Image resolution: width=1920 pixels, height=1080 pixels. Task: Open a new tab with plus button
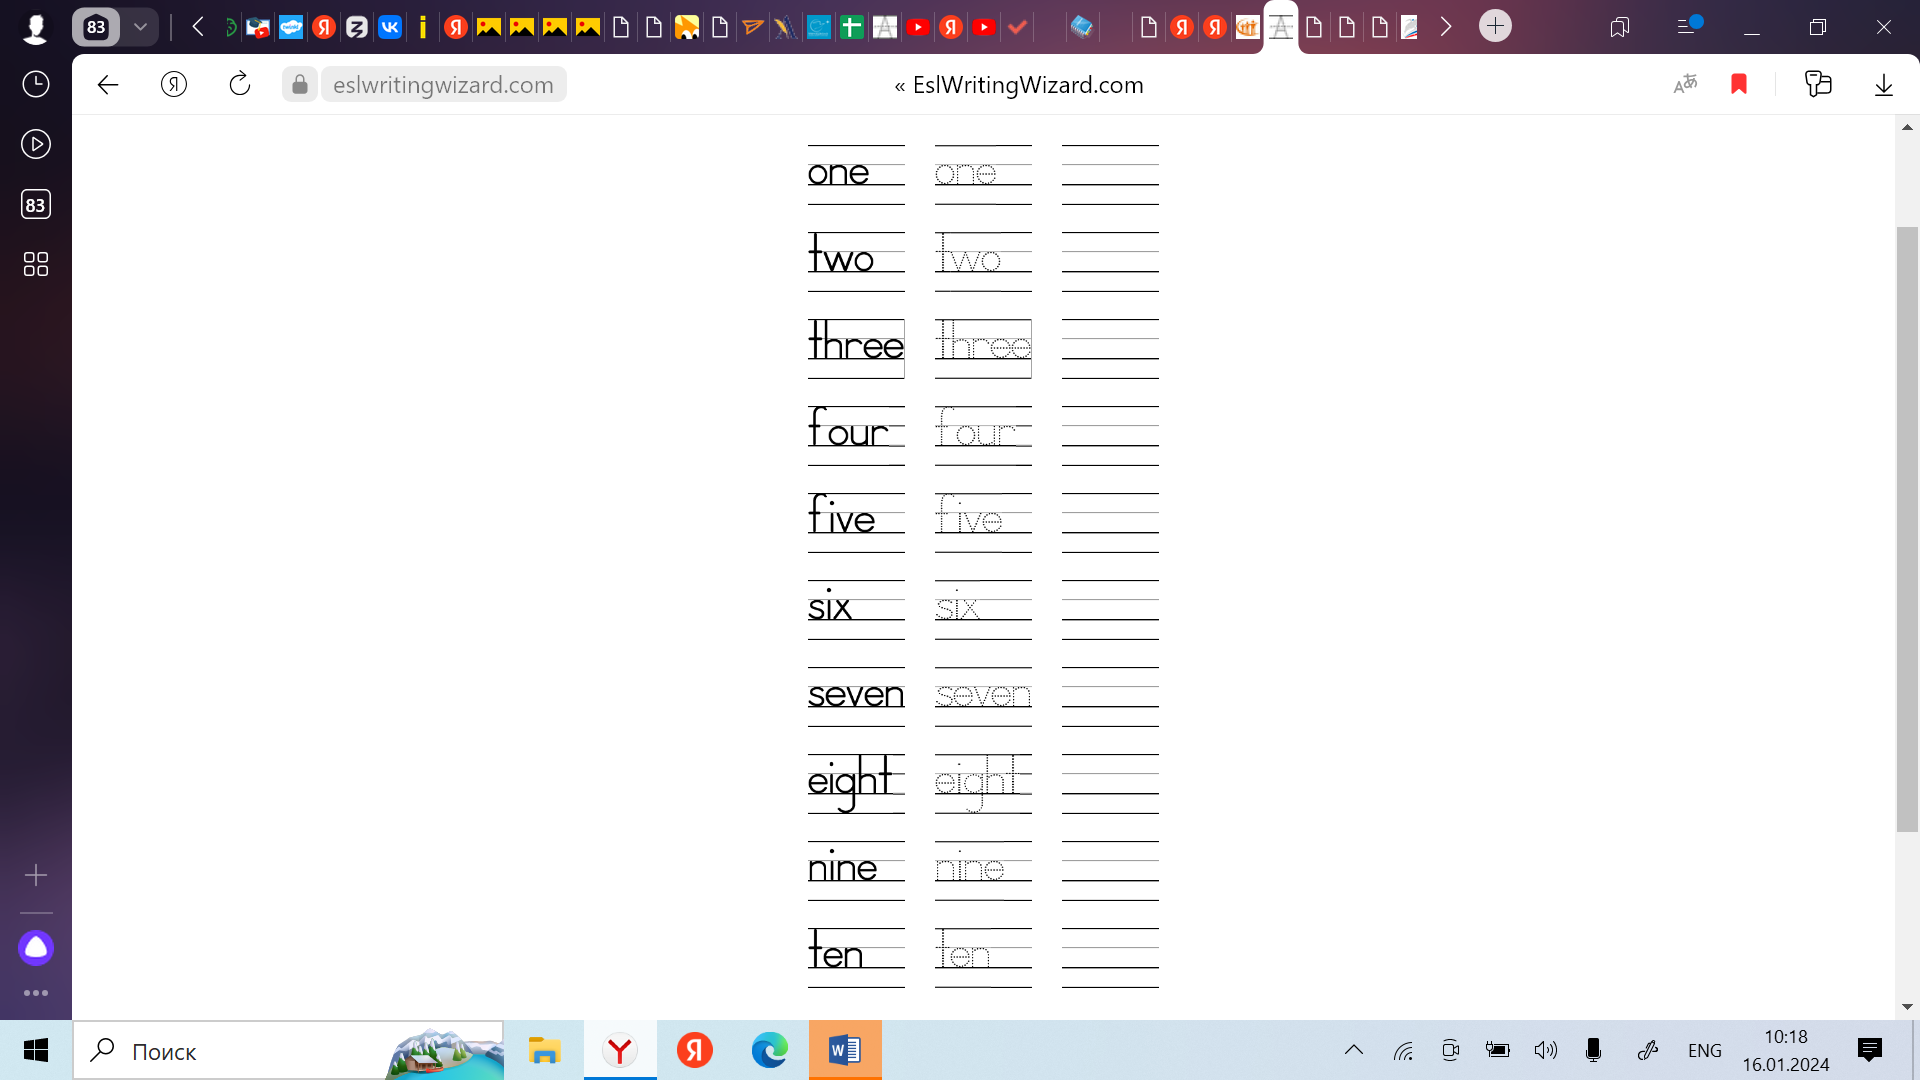(1495, 26)
